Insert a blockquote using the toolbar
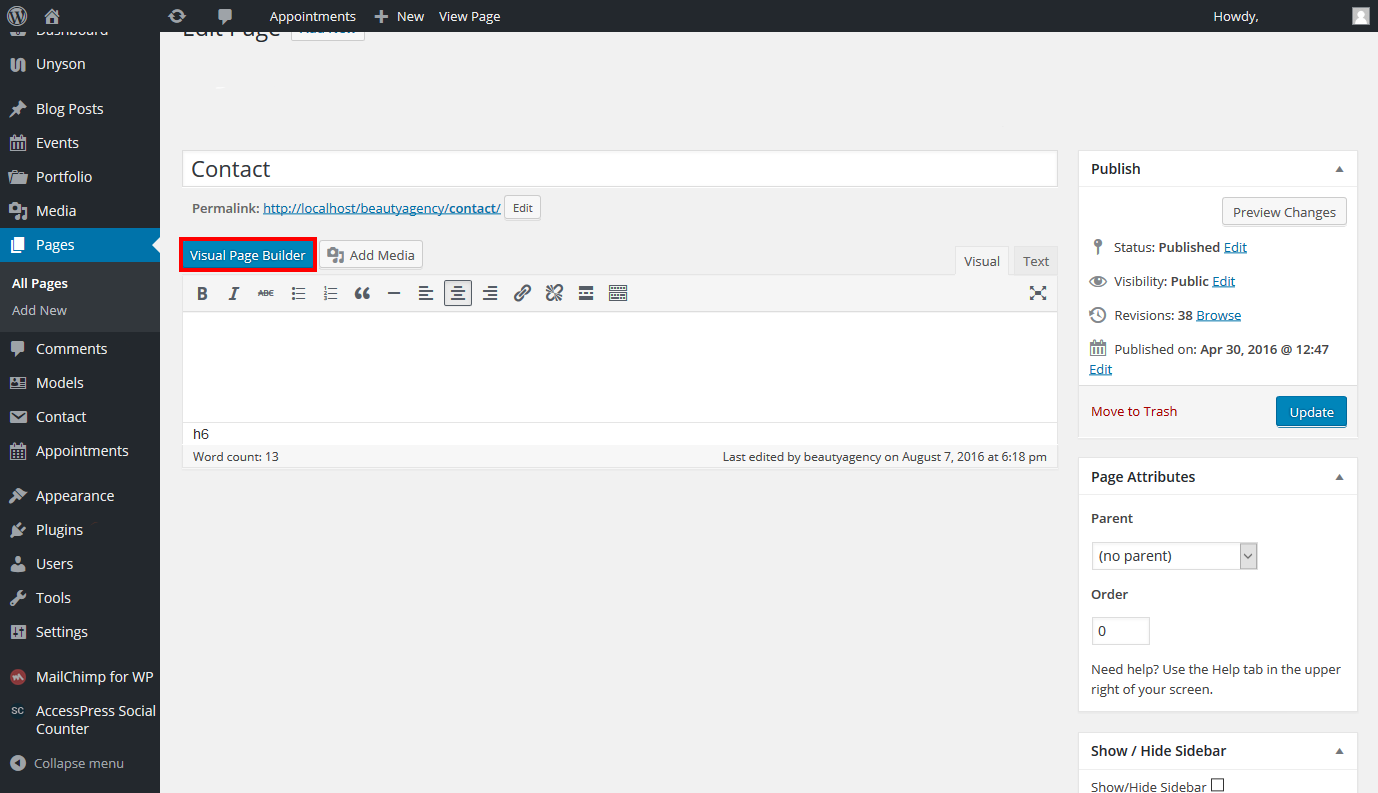Image resolution: width=1378 pixels, height=793 pixels. pos(362,293)
